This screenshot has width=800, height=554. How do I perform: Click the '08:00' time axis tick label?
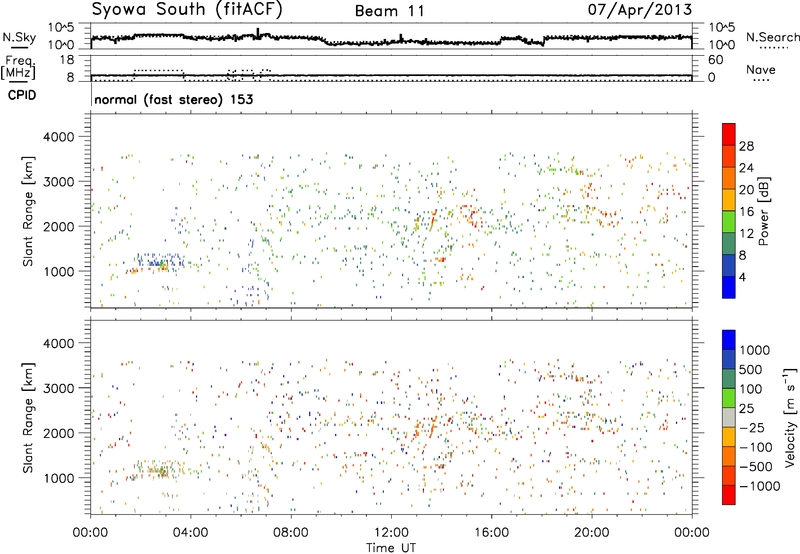pos(291,533)
